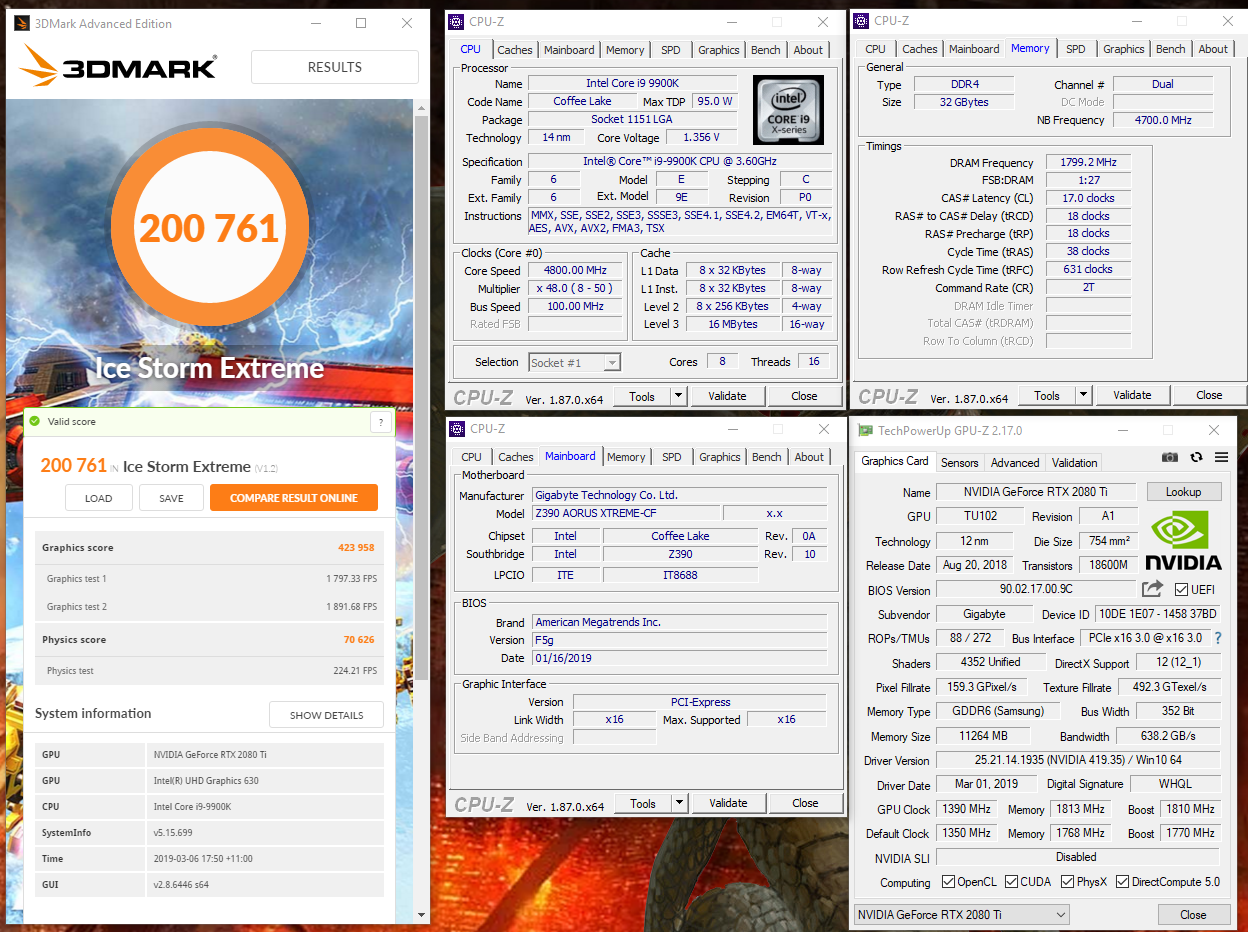The width and height of the screenshot is (1248, 932).
Task: Open the Bench tab in CPU-Z CPU window
Action: point(766,50)
